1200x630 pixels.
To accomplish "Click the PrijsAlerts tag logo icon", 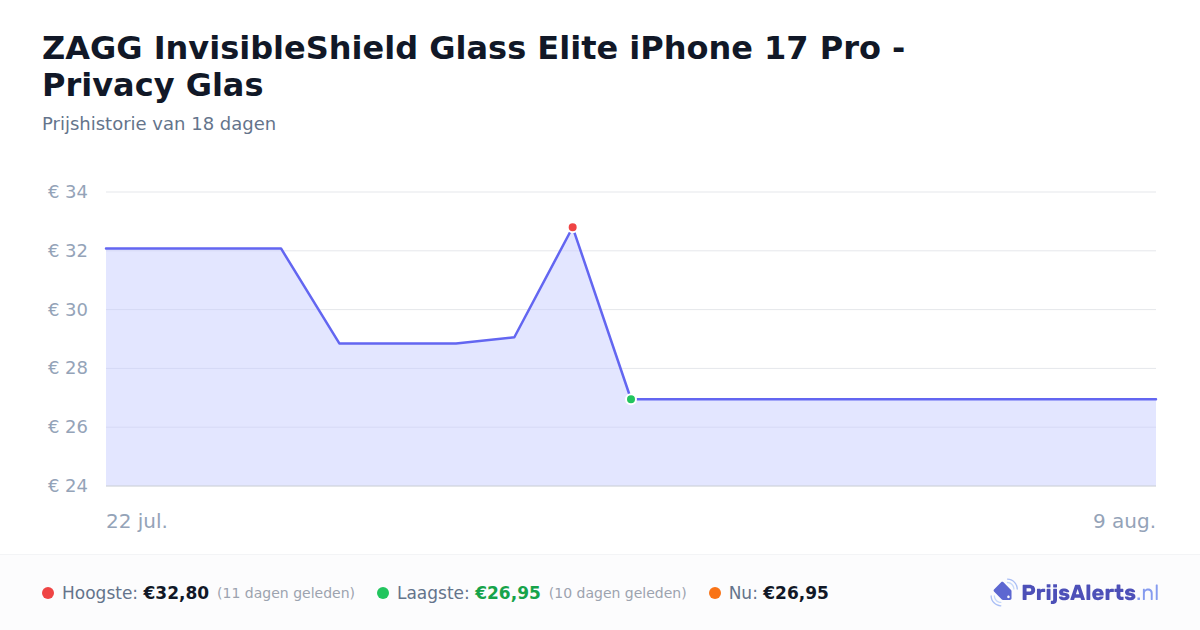I will coord(1003,593).
